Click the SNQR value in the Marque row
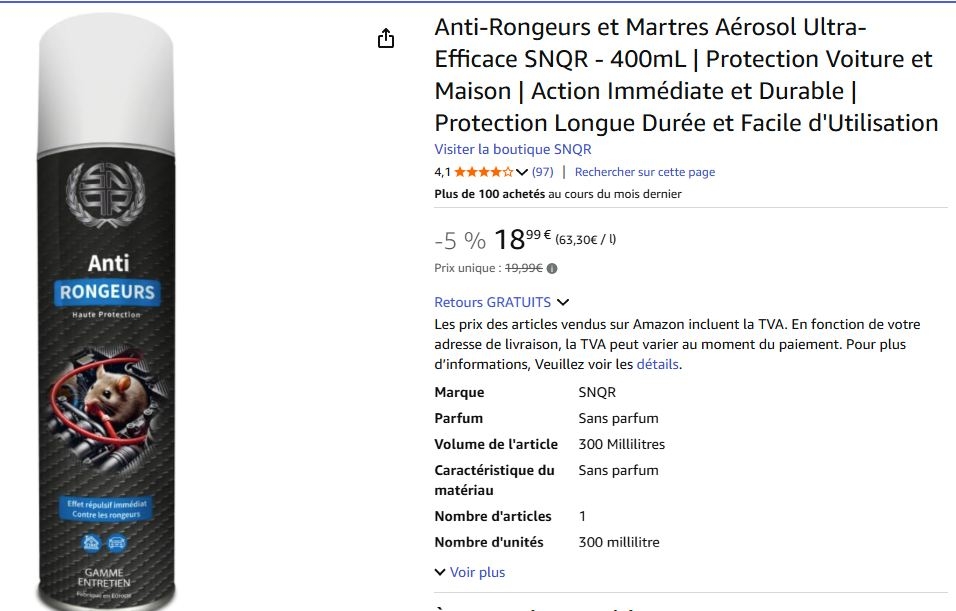Screen dimensions: 956x611 [x=597, y=392]
